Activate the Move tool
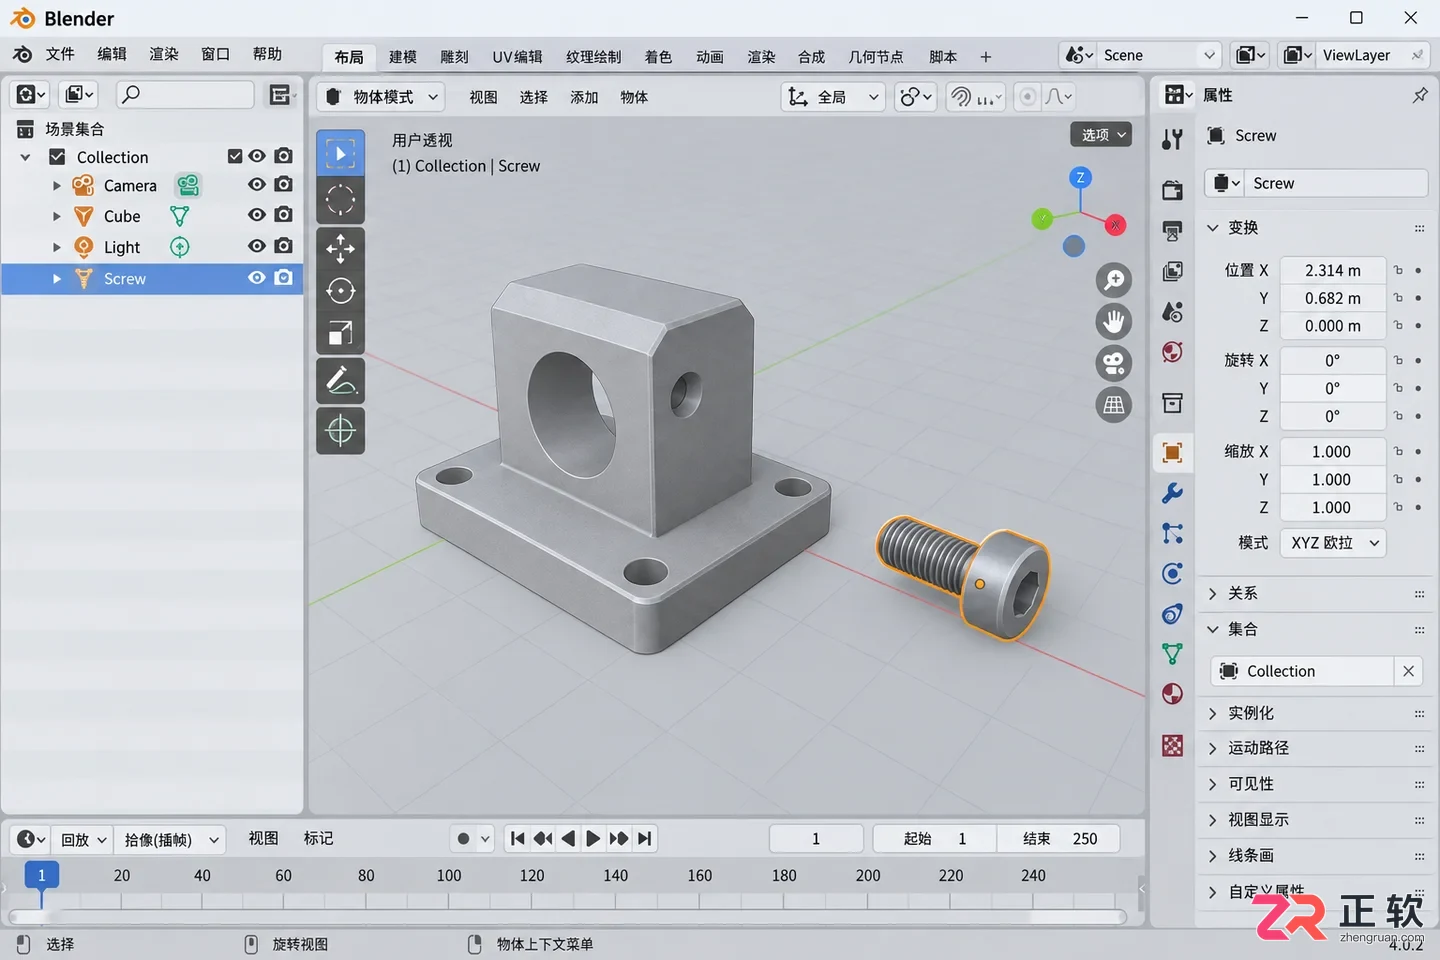Viewport: 1440px width, 960px height. click(x=340, y=247)
